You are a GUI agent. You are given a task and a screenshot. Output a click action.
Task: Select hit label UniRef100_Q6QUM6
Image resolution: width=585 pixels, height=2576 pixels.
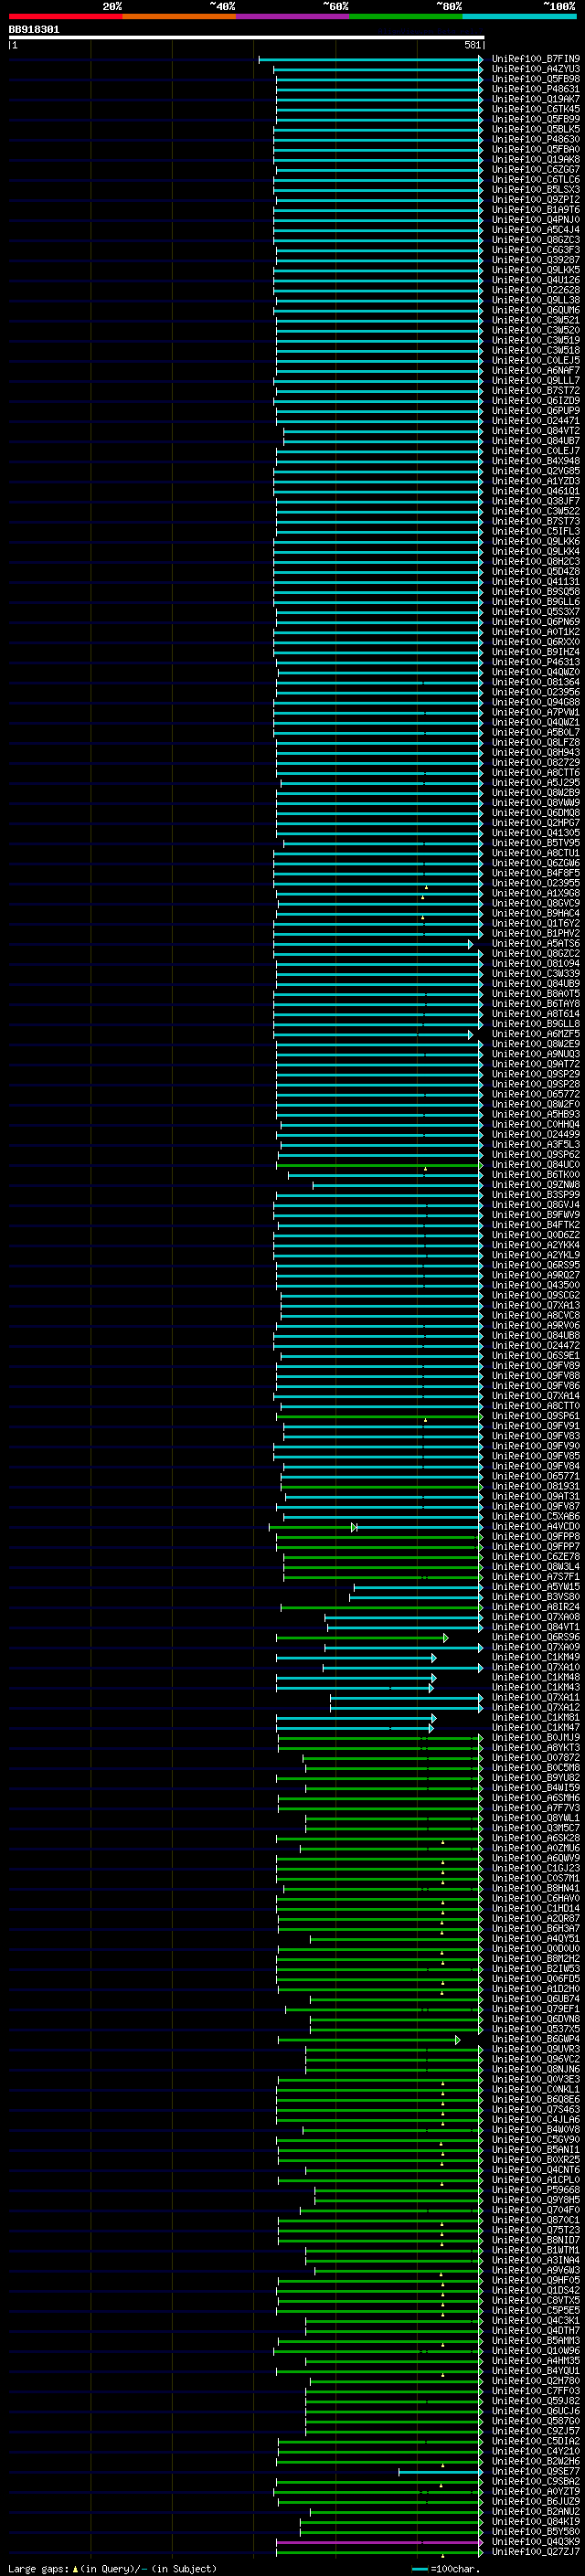(x=536, y=310)
